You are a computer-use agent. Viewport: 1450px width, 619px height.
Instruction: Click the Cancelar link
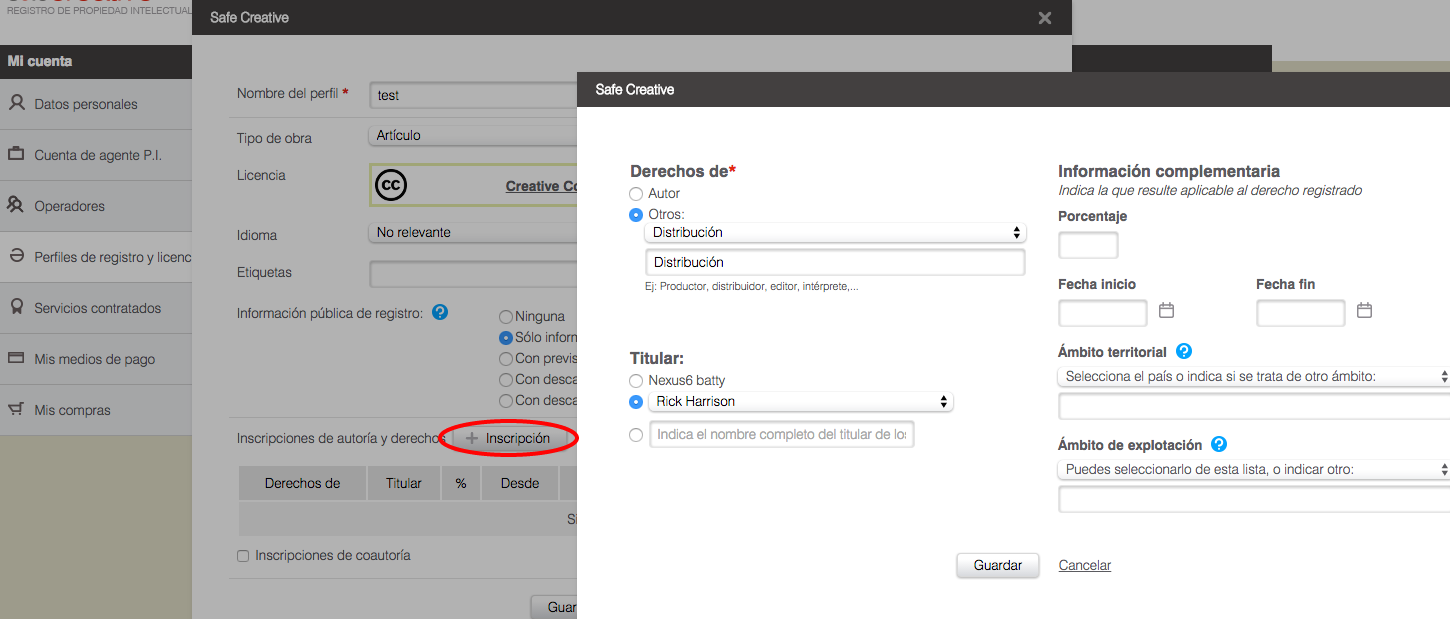(1084, 566)
